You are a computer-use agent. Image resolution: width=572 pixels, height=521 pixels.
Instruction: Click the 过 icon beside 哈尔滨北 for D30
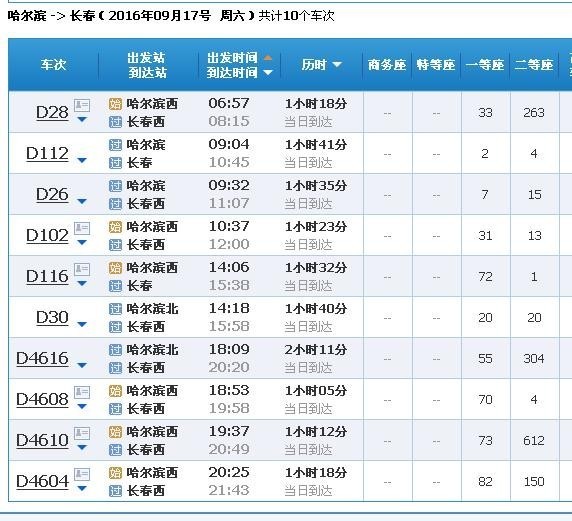tap(115, 309)
